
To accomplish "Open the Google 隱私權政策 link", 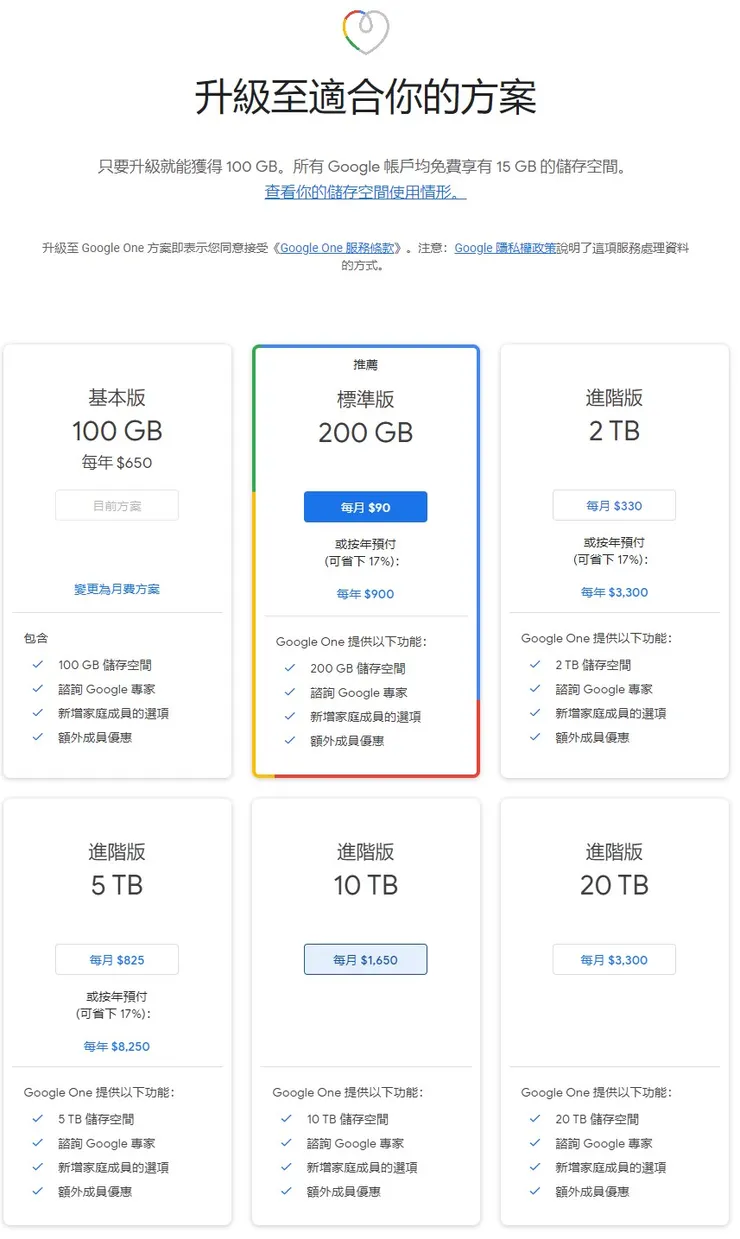I will (x=505, y=248).
